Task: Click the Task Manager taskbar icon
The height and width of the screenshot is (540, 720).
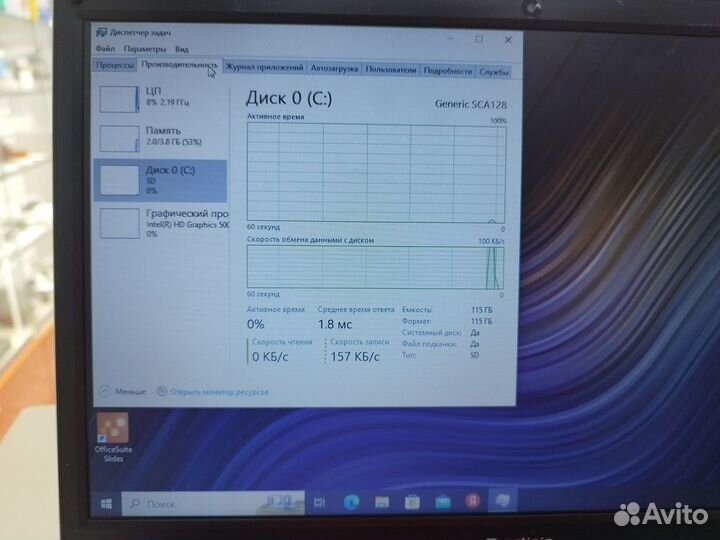Action: coord(502,500)
